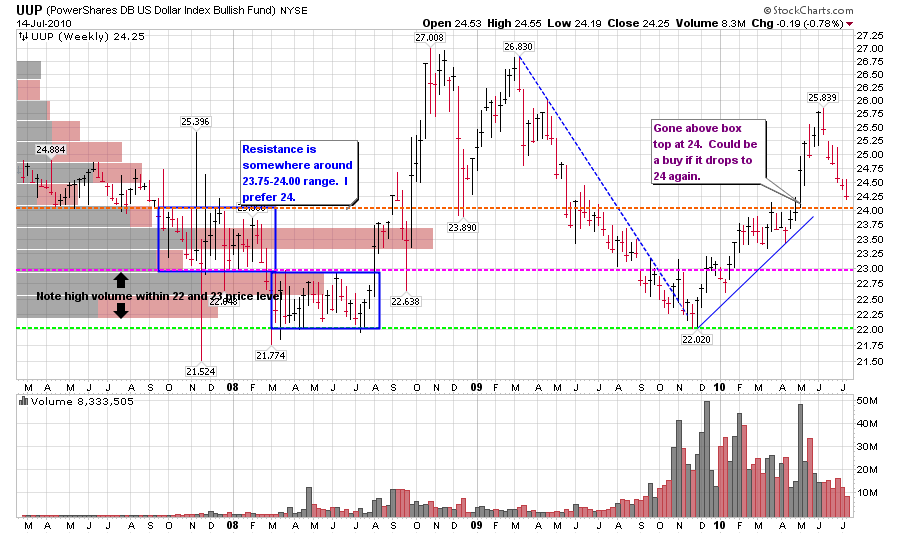The image size is (900, 534).
Task: Click the 10M volume axis label
Action: pyautogui.click(x=867, y=493)
